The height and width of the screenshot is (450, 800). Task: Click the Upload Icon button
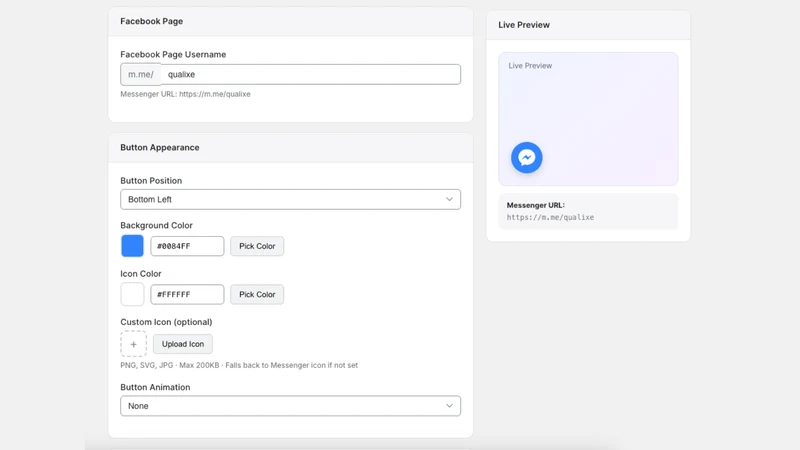click(183, 344)
